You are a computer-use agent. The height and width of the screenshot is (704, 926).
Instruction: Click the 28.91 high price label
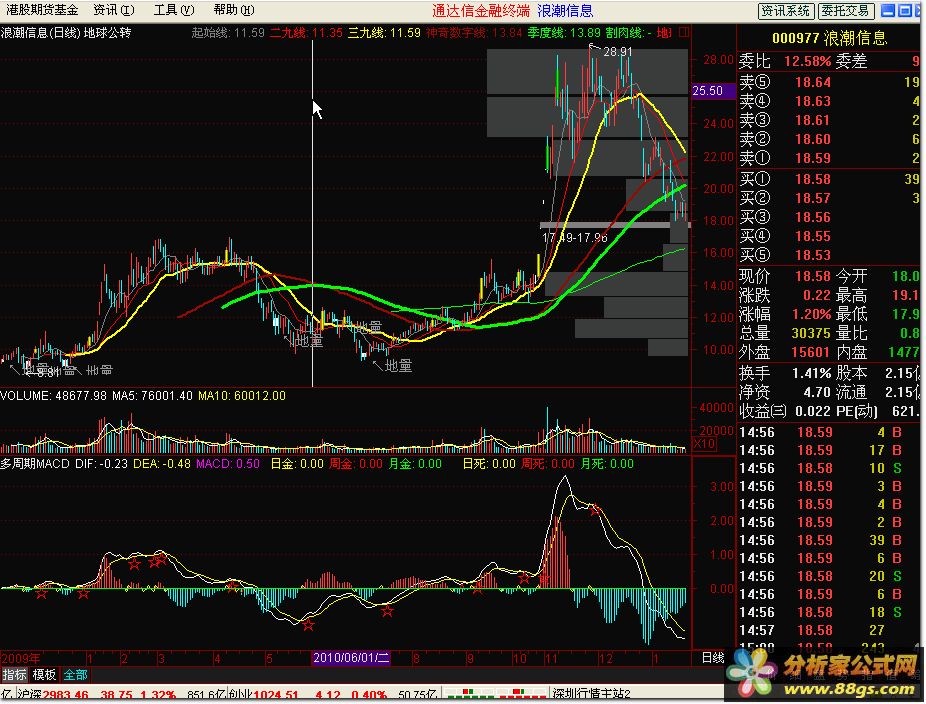(618, 52)
